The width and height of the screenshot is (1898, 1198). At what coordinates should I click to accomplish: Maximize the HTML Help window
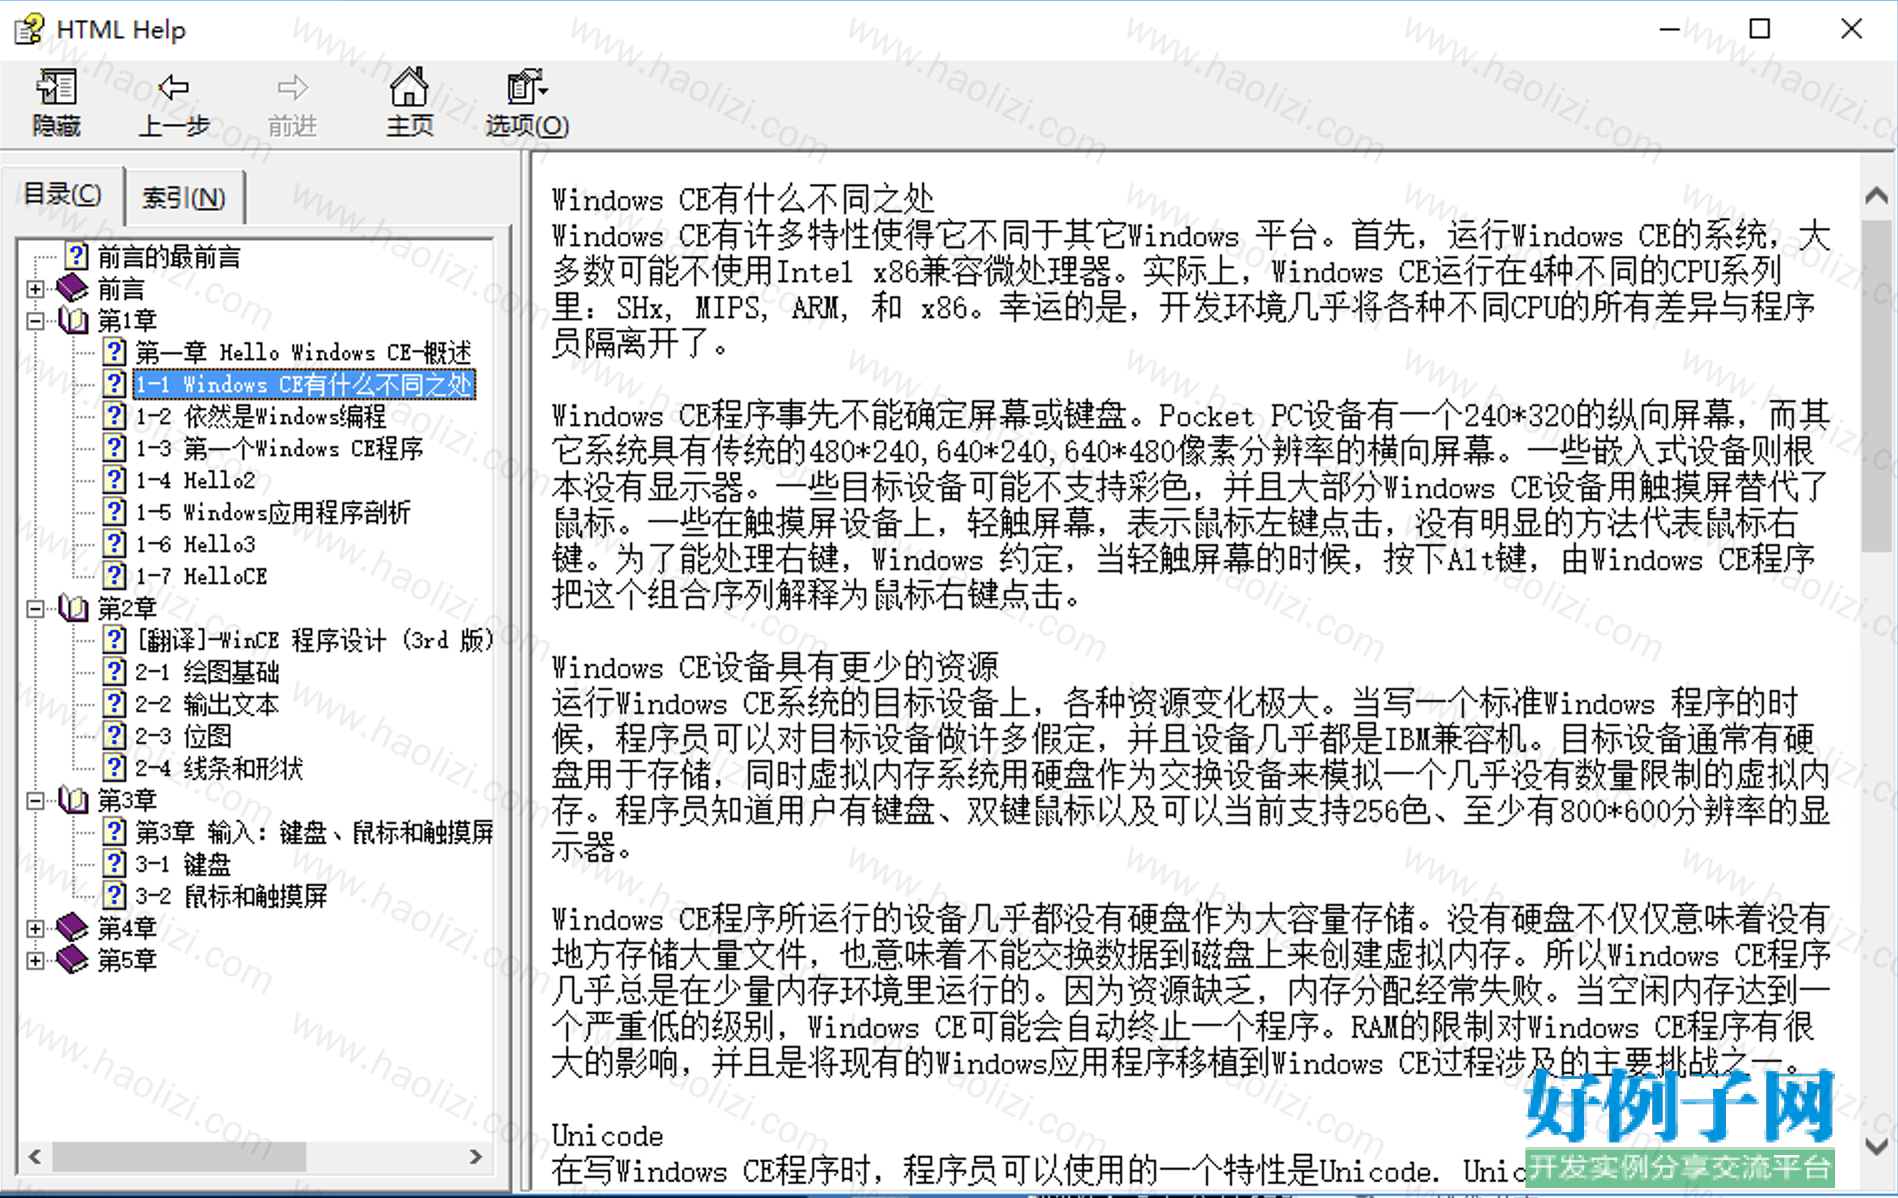(1760, 29)
